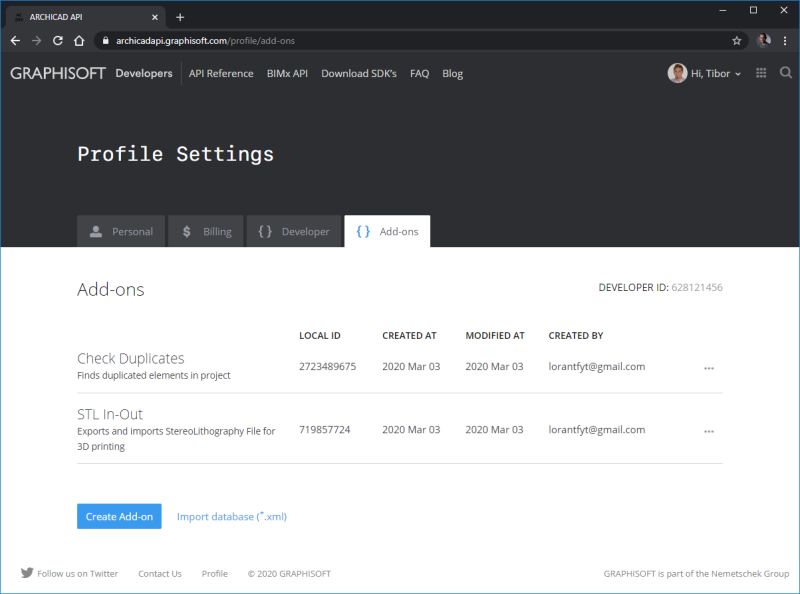Open the Profile footer link
The image size is (800, 594).
pyautogui.click(x=214, y=574)
